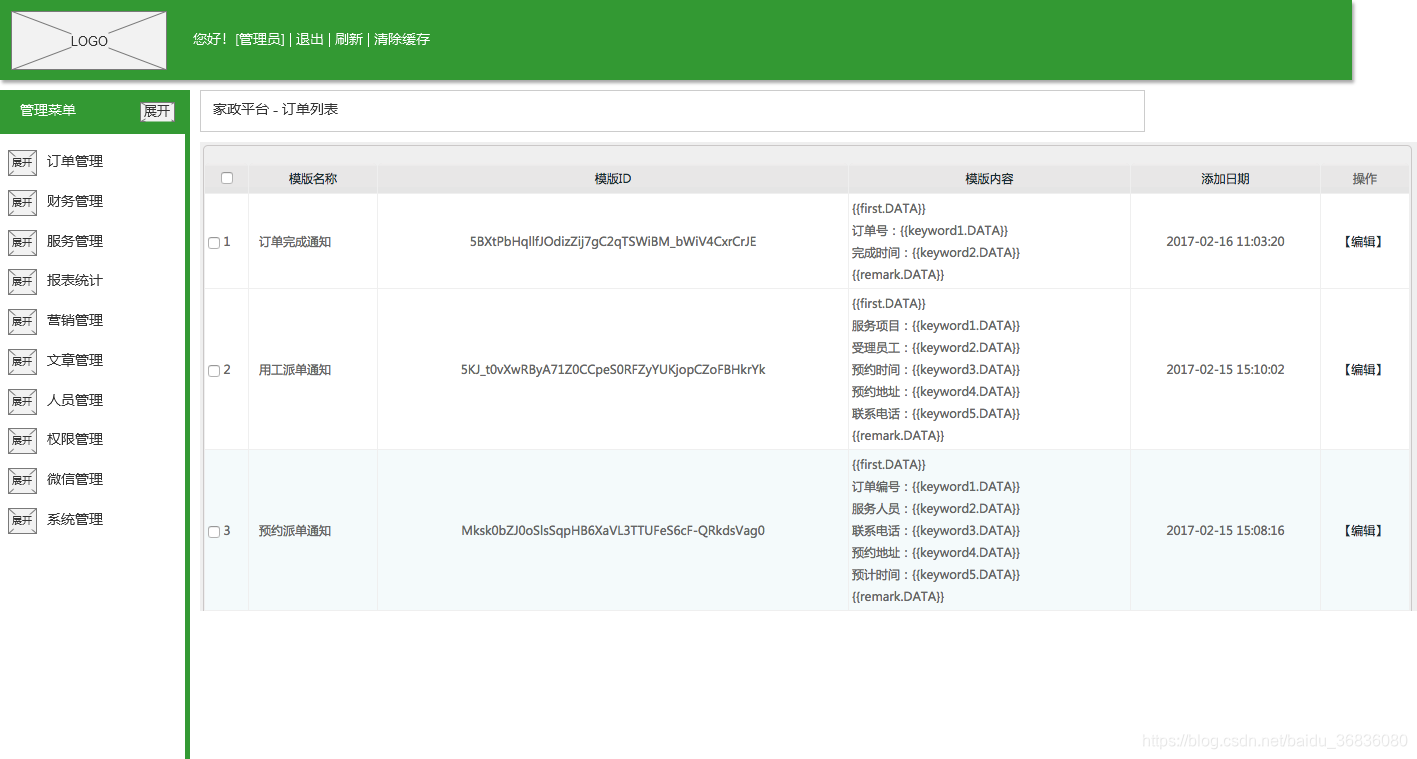The height and width of the screenshot is (759, 1417).
Task: Check the checkbox for row 2
Action: point(214,371)
